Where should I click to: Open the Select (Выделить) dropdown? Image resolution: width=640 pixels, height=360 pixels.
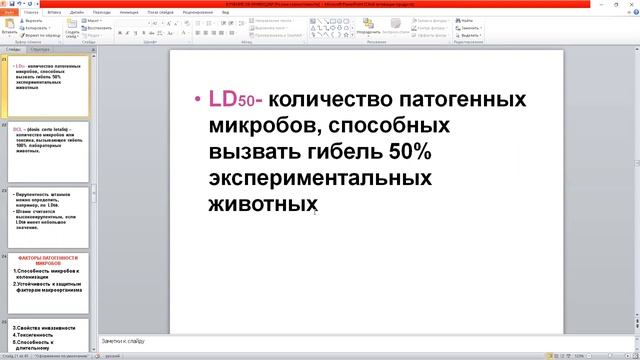[469, 36]
